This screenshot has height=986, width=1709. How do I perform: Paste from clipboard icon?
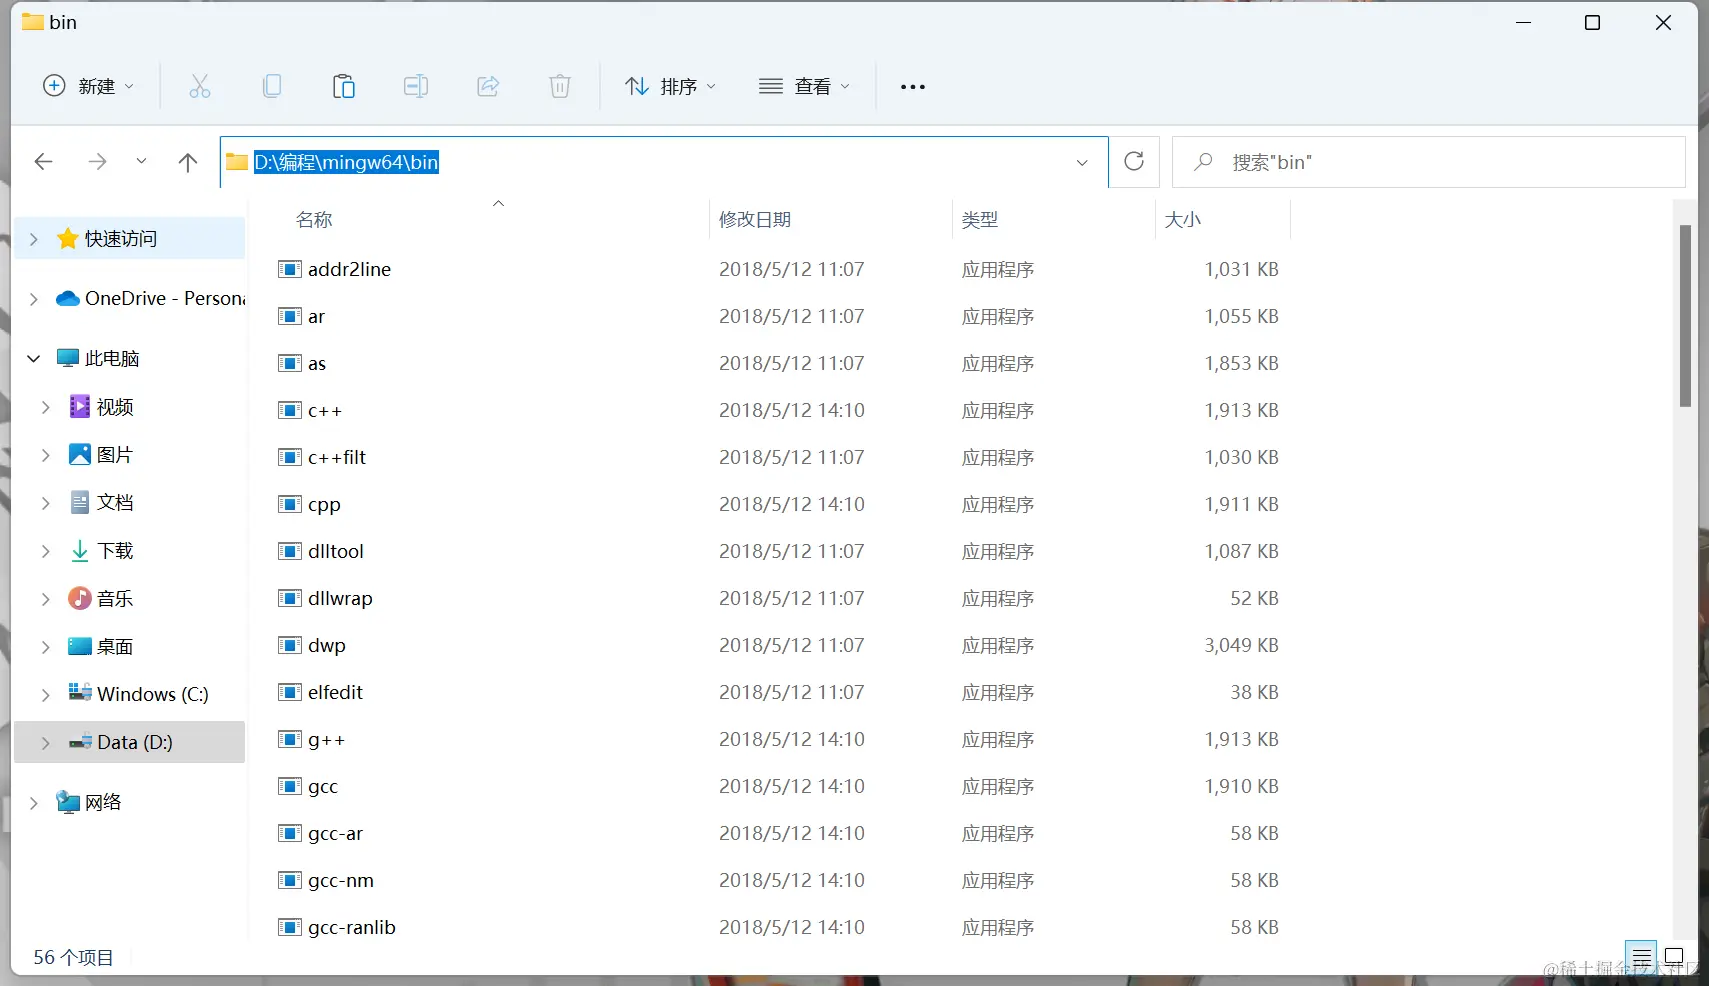coord(343,86)
